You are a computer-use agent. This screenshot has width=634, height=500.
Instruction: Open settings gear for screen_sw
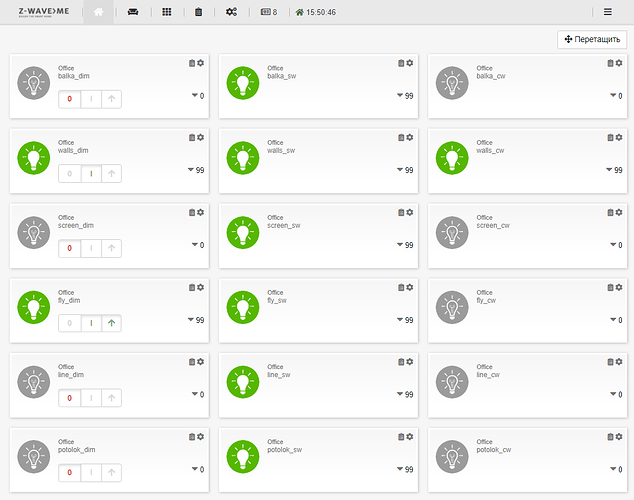pos(410,212)
